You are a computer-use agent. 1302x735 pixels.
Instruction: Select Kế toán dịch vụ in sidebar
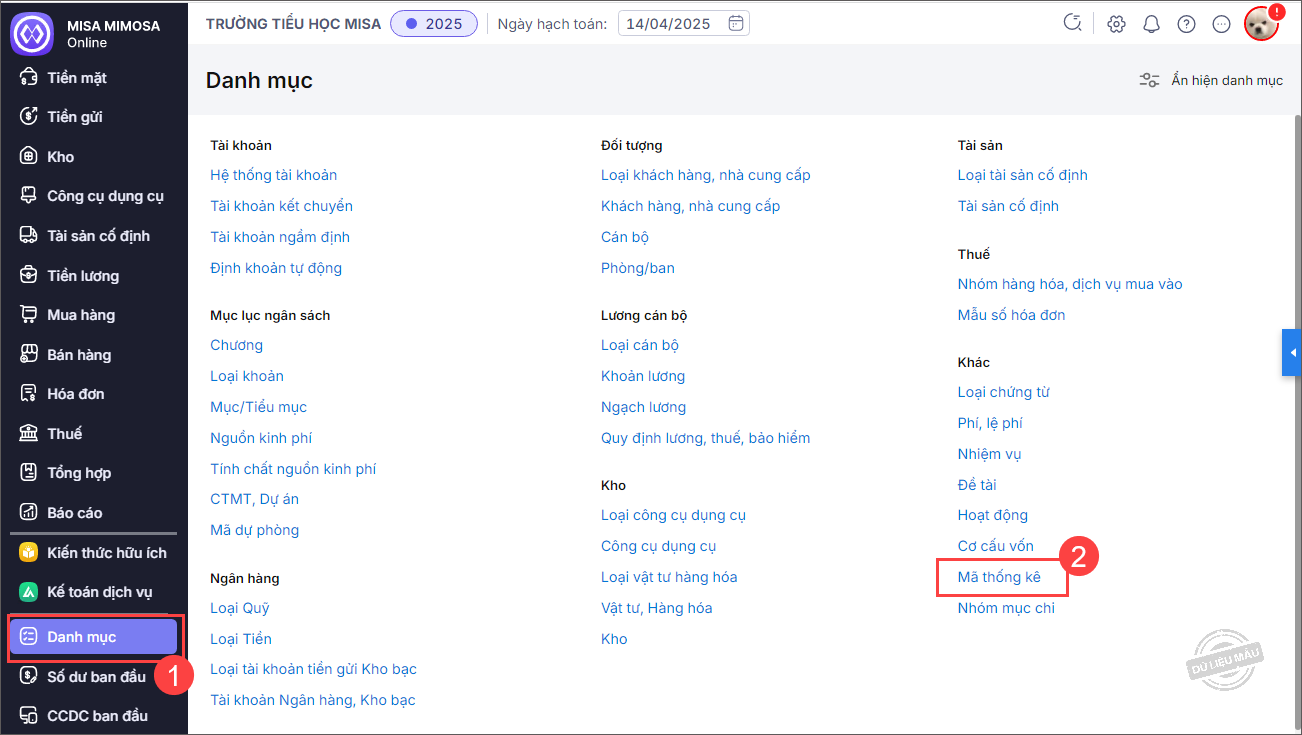(x=99, y=592)
